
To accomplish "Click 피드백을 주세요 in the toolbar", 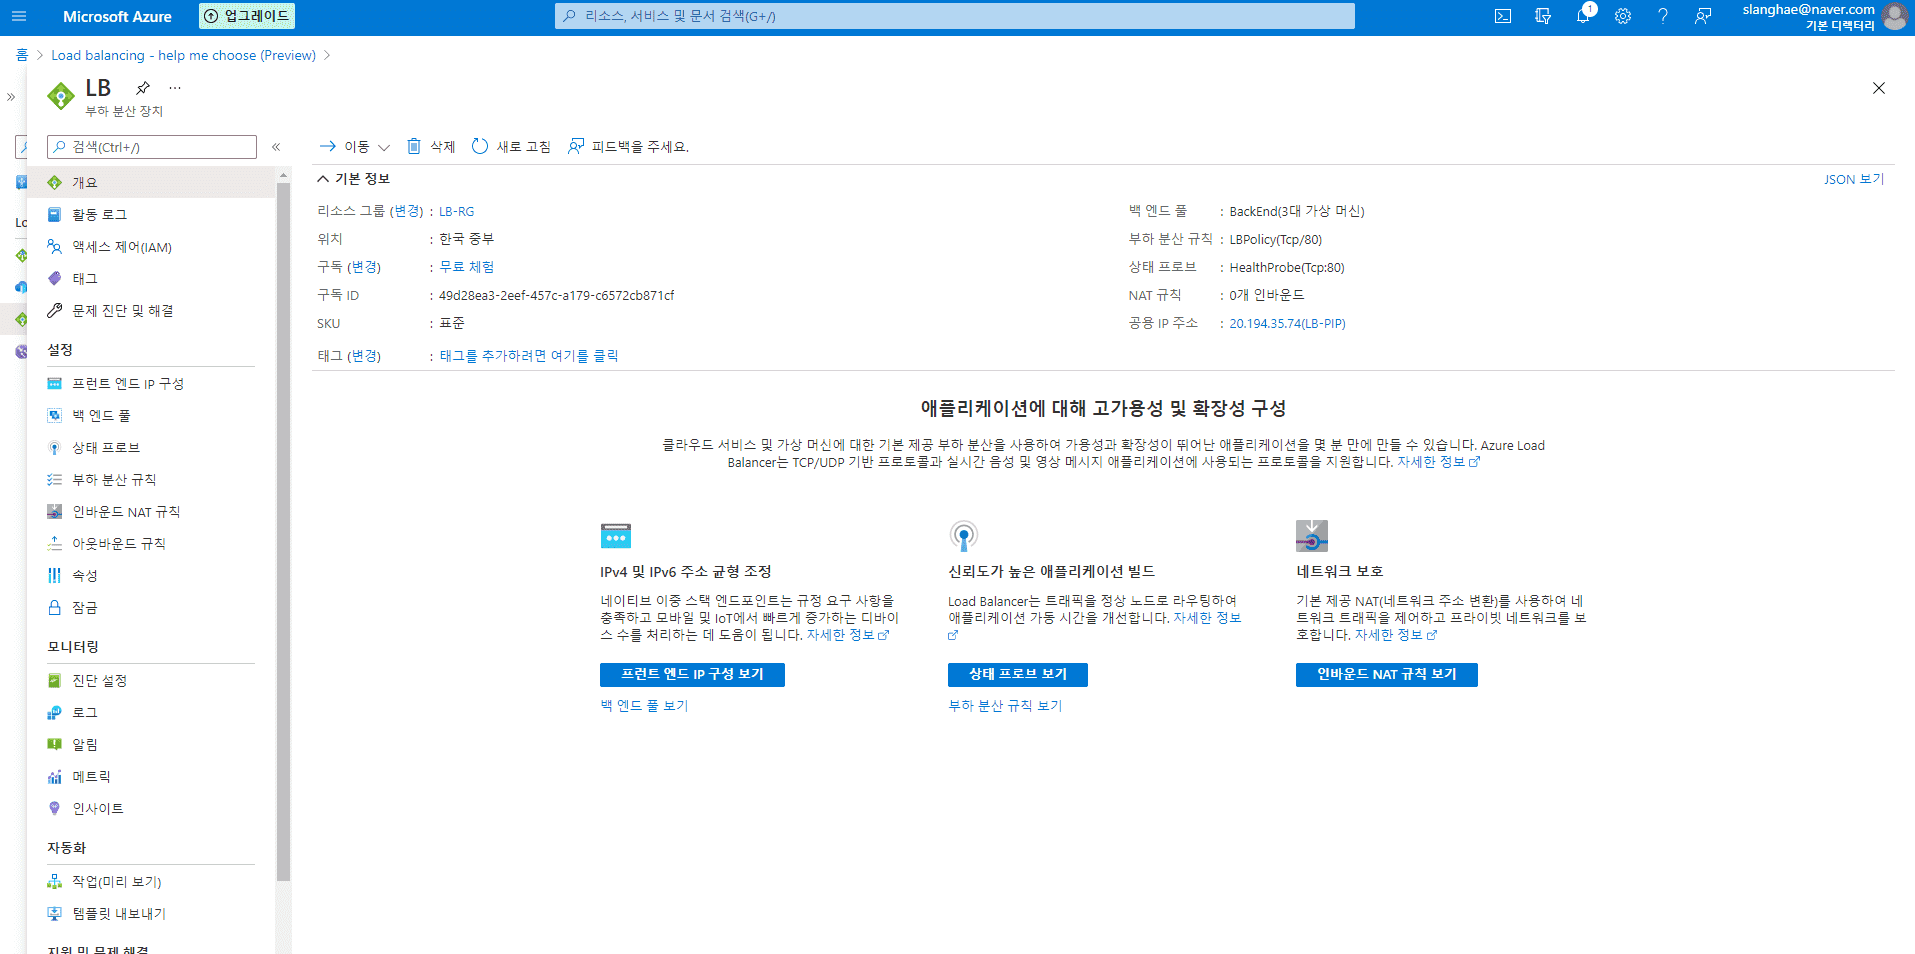I will click(629, 147).
